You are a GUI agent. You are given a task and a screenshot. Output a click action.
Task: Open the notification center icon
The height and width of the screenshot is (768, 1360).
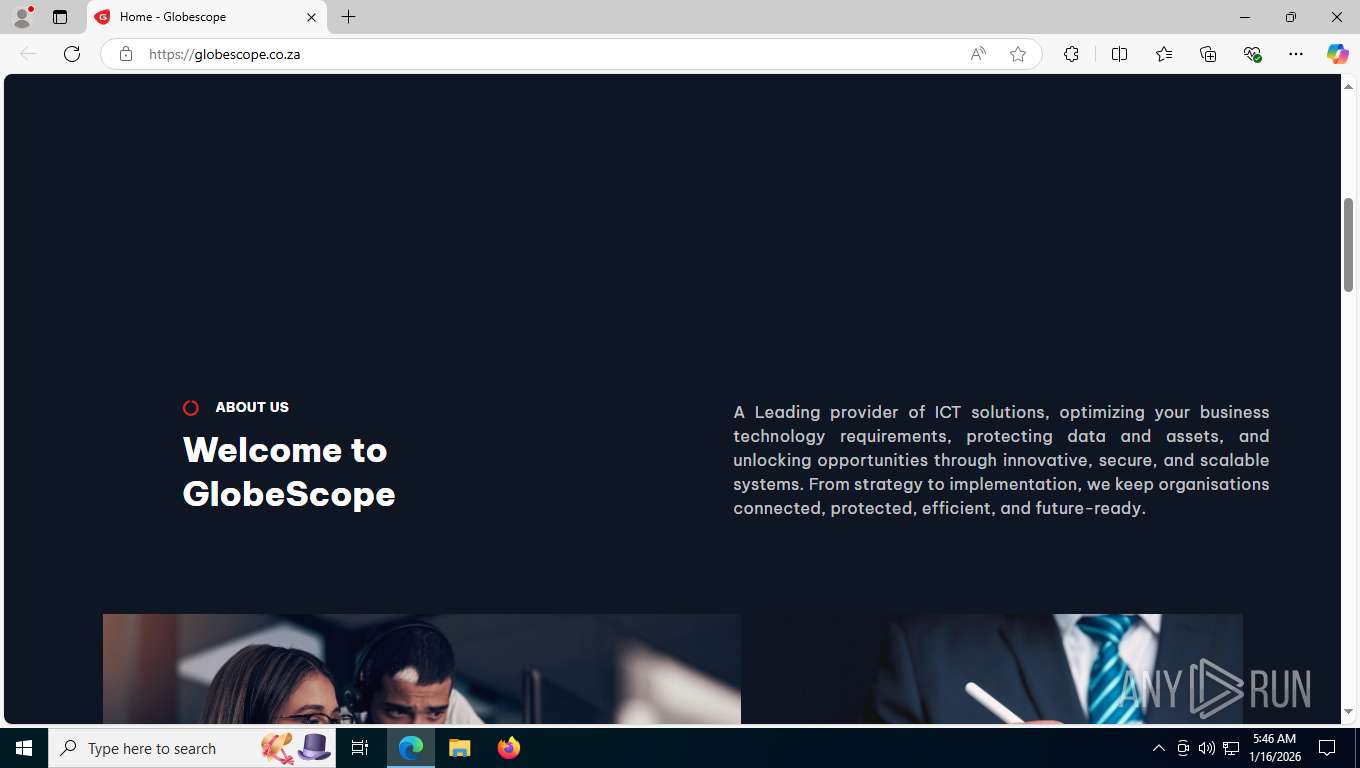tap(1327, 748)
